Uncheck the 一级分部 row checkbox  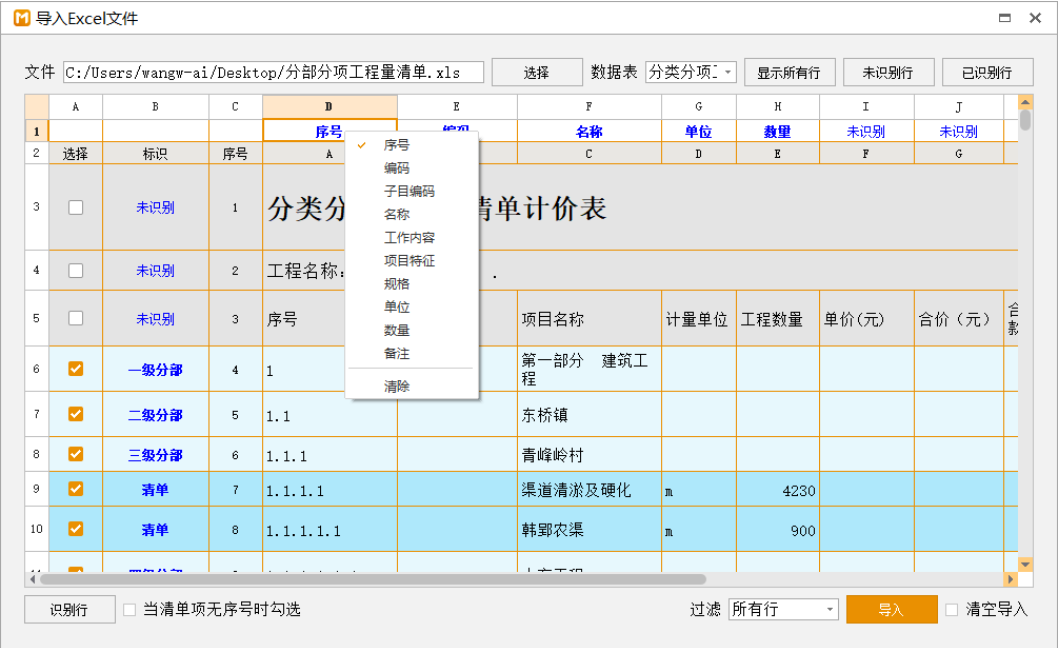[76, 369]
